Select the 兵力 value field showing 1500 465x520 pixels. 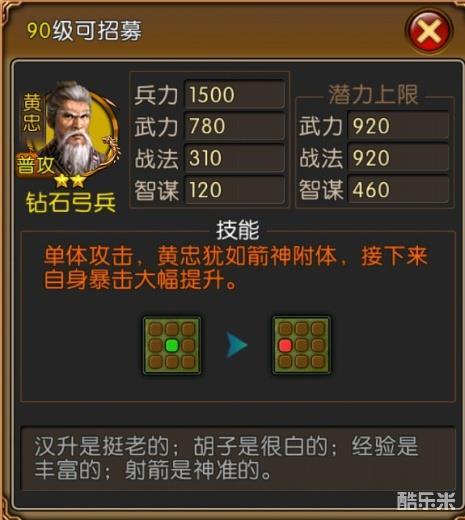tap(235, 94)
